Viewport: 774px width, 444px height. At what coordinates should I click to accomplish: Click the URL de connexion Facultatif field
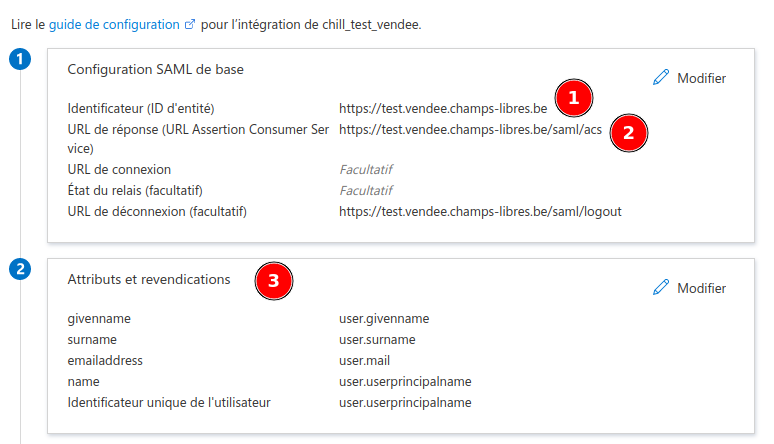366,169
